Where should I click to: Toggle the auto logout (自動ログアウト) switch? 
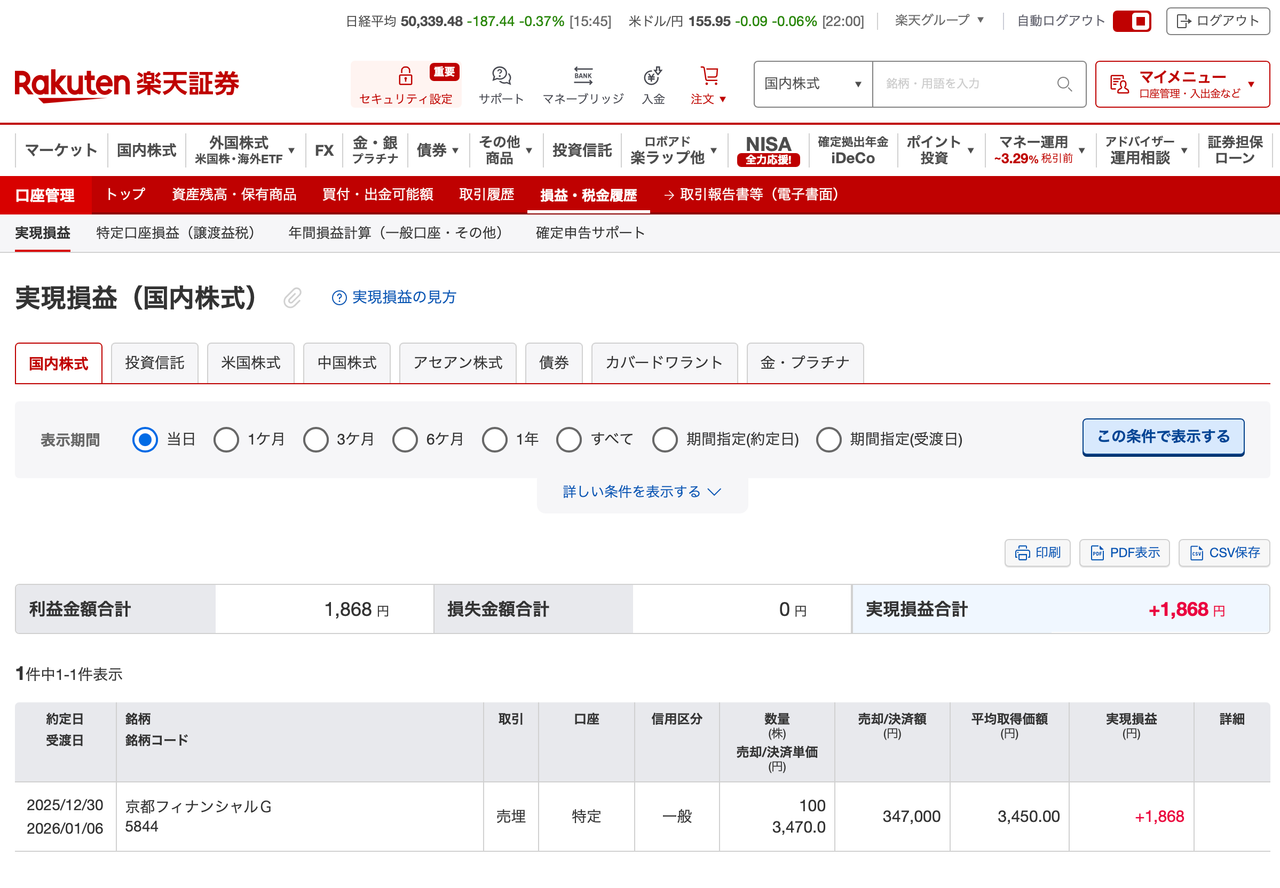pyautogui.click(x=1131, y=21)
